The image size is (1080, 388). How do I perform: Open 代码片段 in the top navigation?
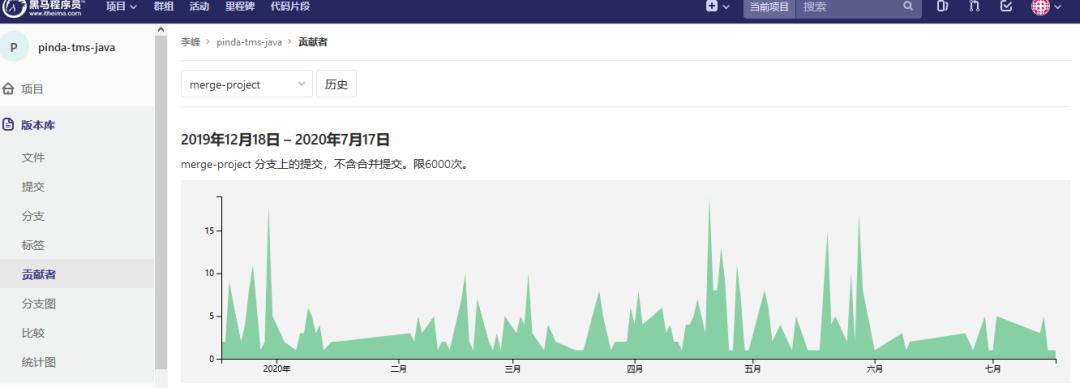tap(290, 7)
